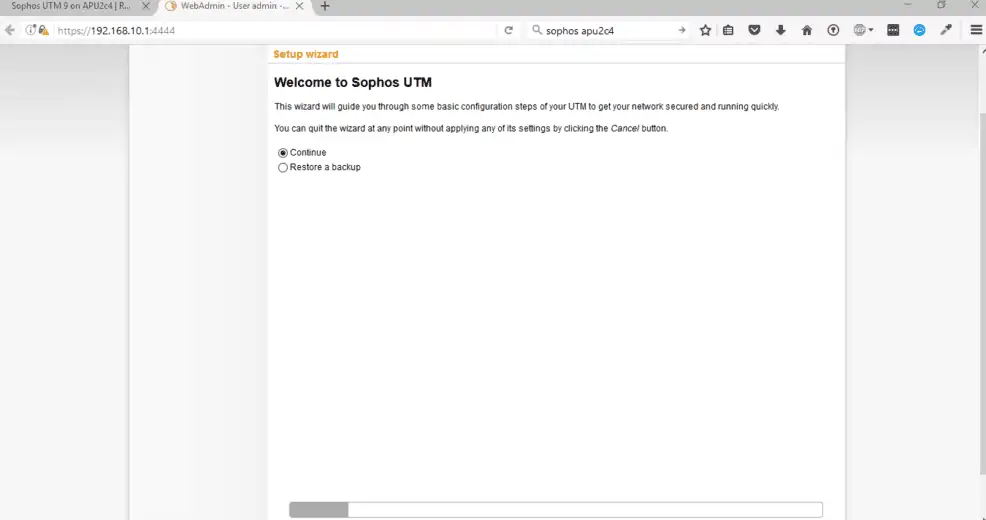986x520 pixels.
Task: Activate the eyedropper color picker tool
Action: (x=946, y=30)
